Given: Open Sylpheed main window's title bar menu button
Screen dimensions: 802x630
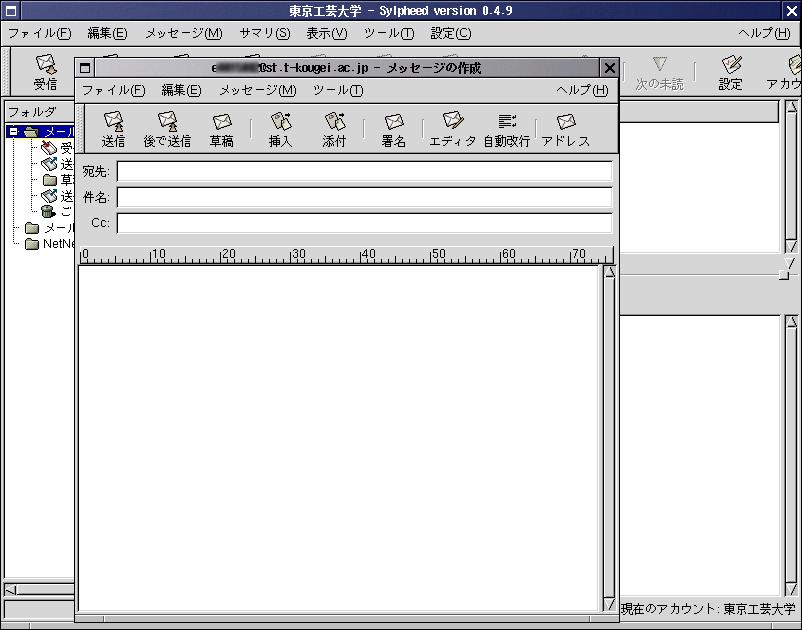Looking at the screenshot, I should pyautogui.click(x=10, y=10).
